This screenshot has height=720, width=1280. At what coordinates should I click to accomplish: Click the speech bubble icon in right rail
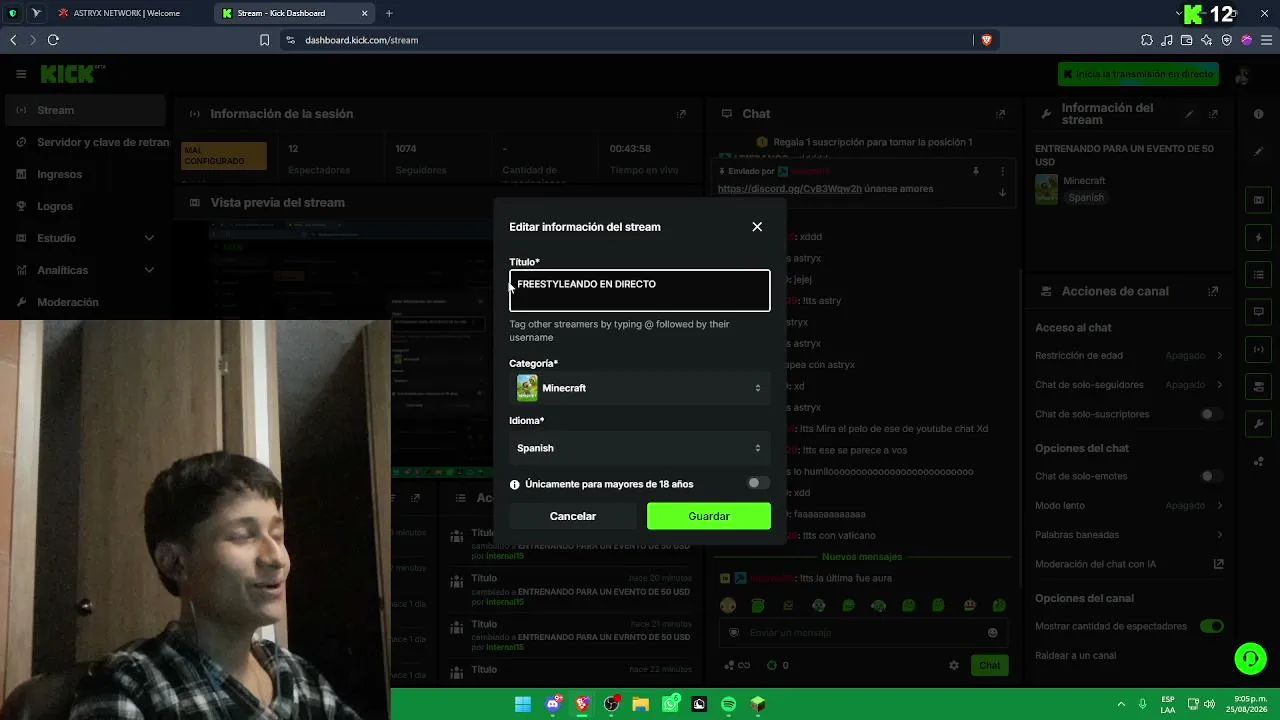1258,312
